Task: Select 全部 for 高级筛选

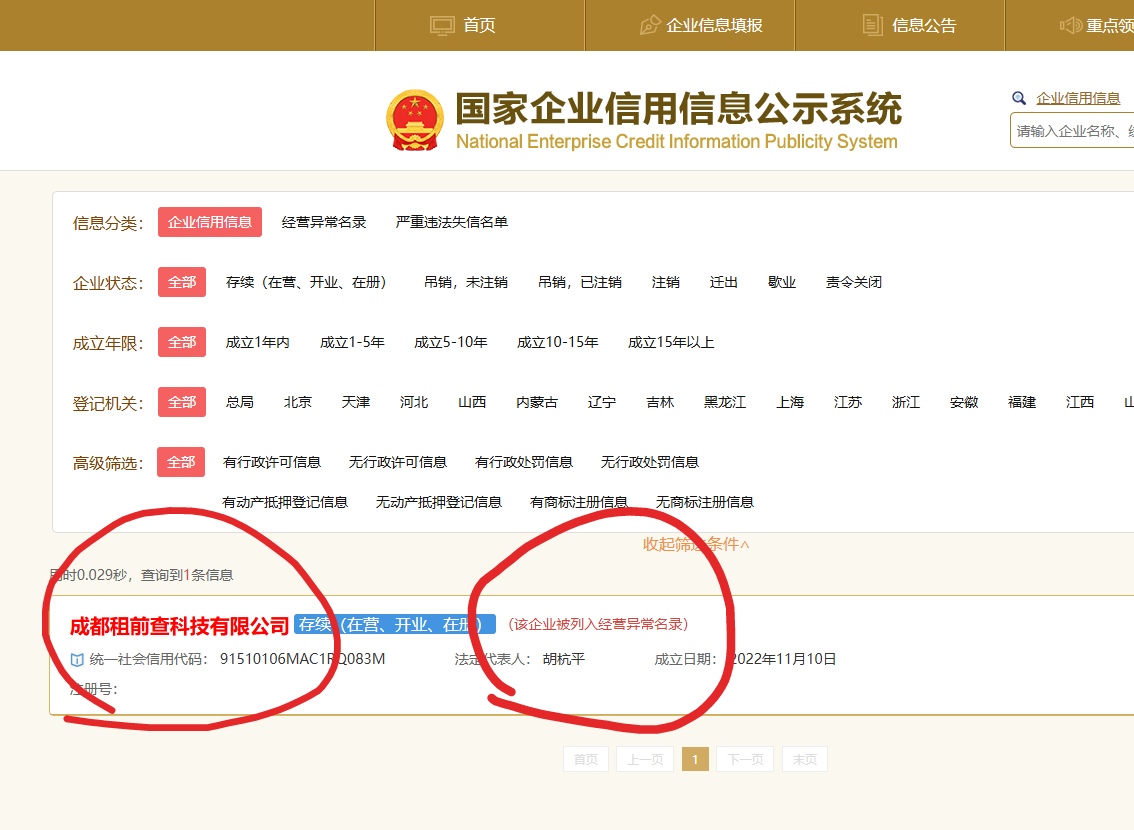Action: [181, 462]
